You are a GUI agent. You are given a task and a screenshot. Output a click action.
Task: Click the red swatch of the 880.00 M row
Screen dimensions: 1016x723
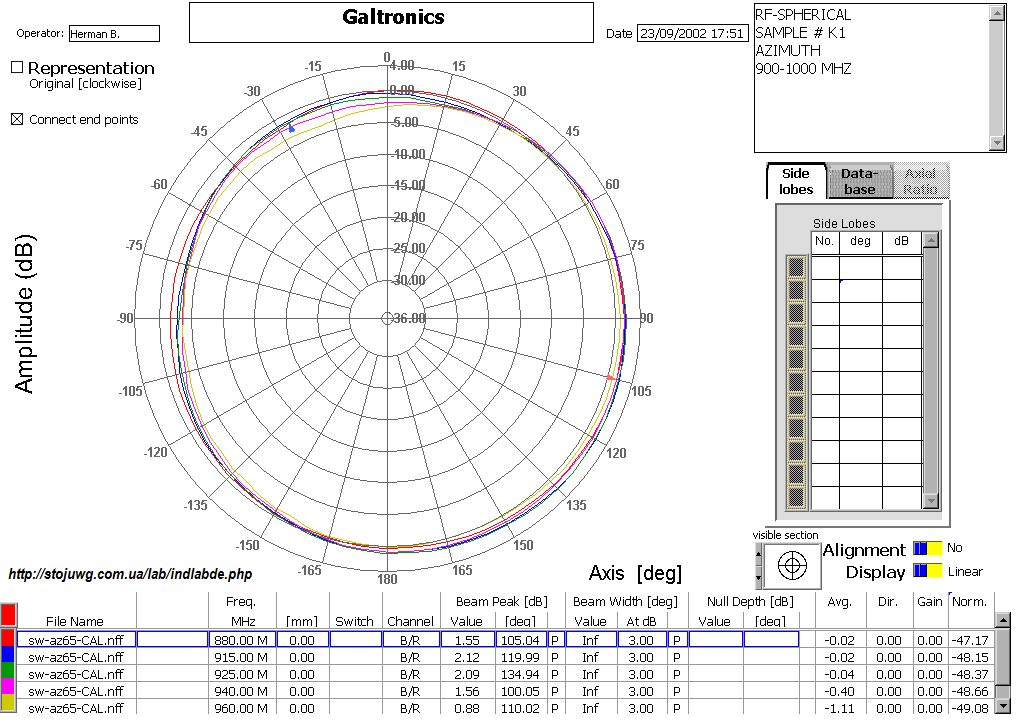pyautogui.click(x=8, y=639)
